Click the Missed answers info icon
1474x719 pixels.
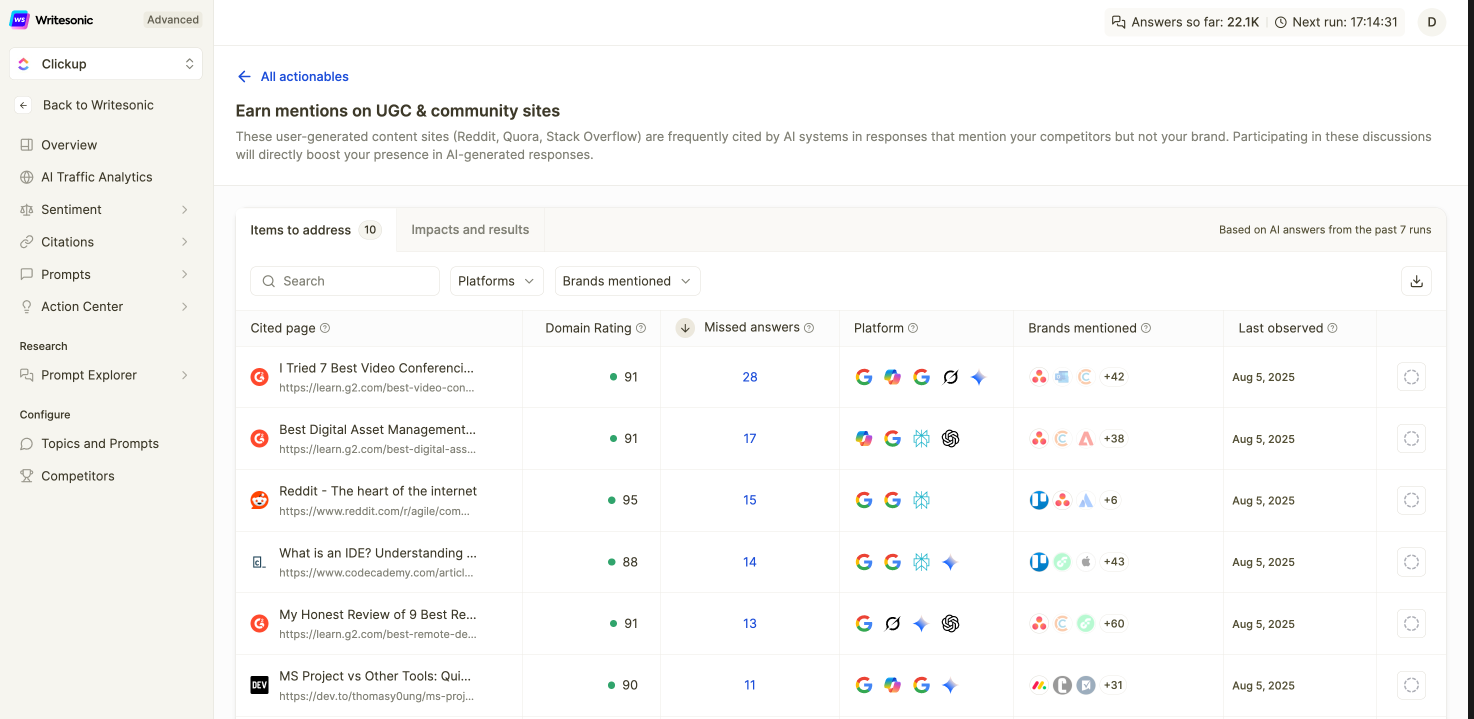(809, 328)
